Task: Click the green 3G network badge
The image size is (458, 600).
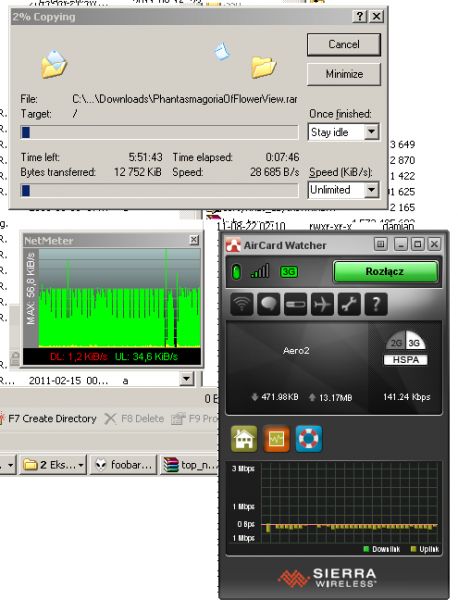Action: (x=288, y=272)
